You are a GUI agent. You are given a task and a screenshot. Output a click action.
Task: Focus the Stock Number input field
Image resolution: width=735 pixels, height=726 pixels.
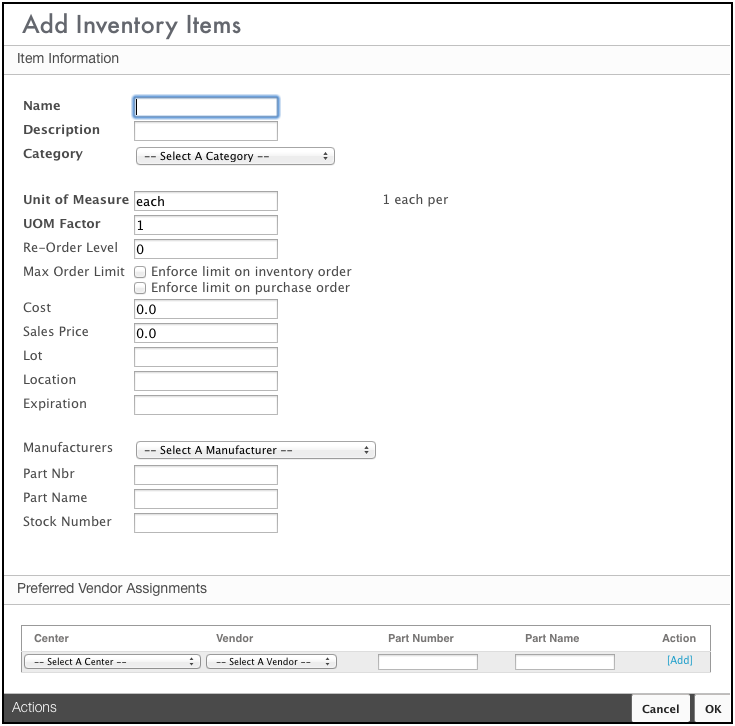[206, 523]
